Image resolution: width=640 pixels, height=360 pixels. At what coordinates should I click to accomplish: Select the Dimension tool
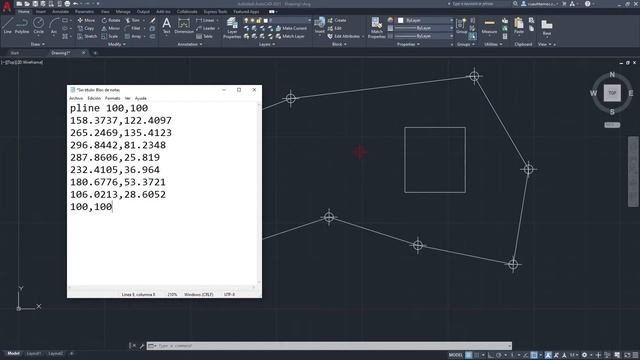tap(184, 25)
